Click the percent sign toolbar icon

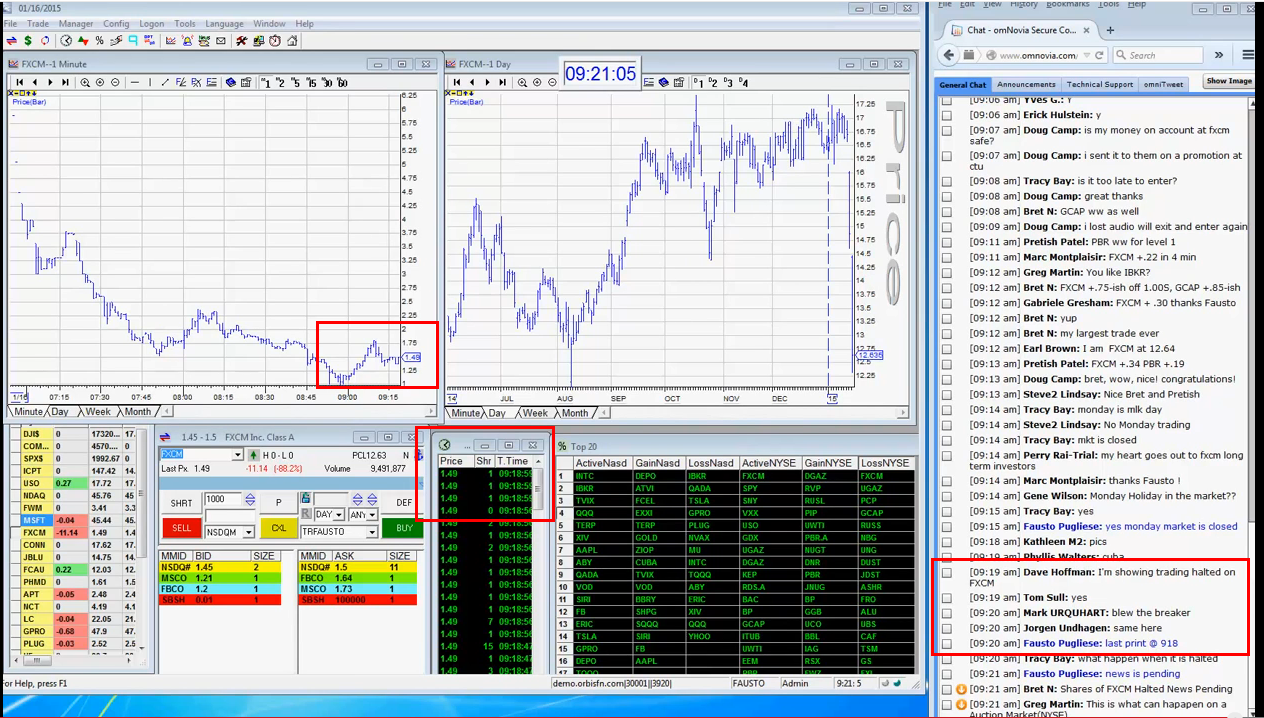pos(99,41)
